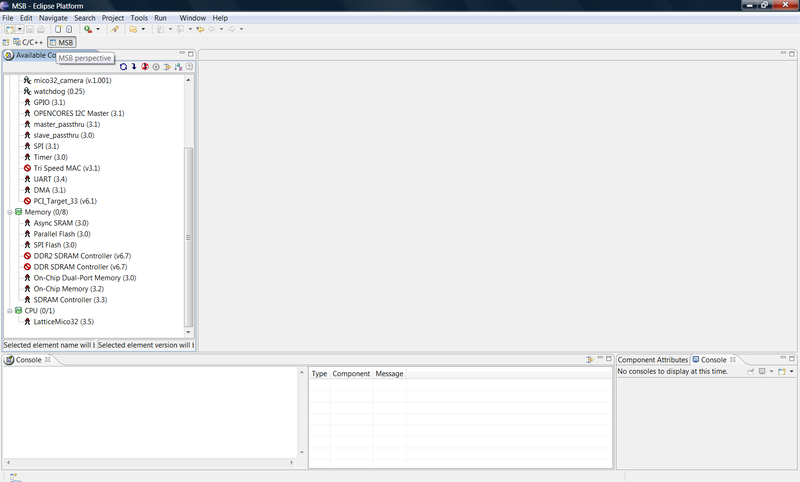800x482 pixels.
Task: Collapse the Memory (0/8) category
Action: [9, 212]
